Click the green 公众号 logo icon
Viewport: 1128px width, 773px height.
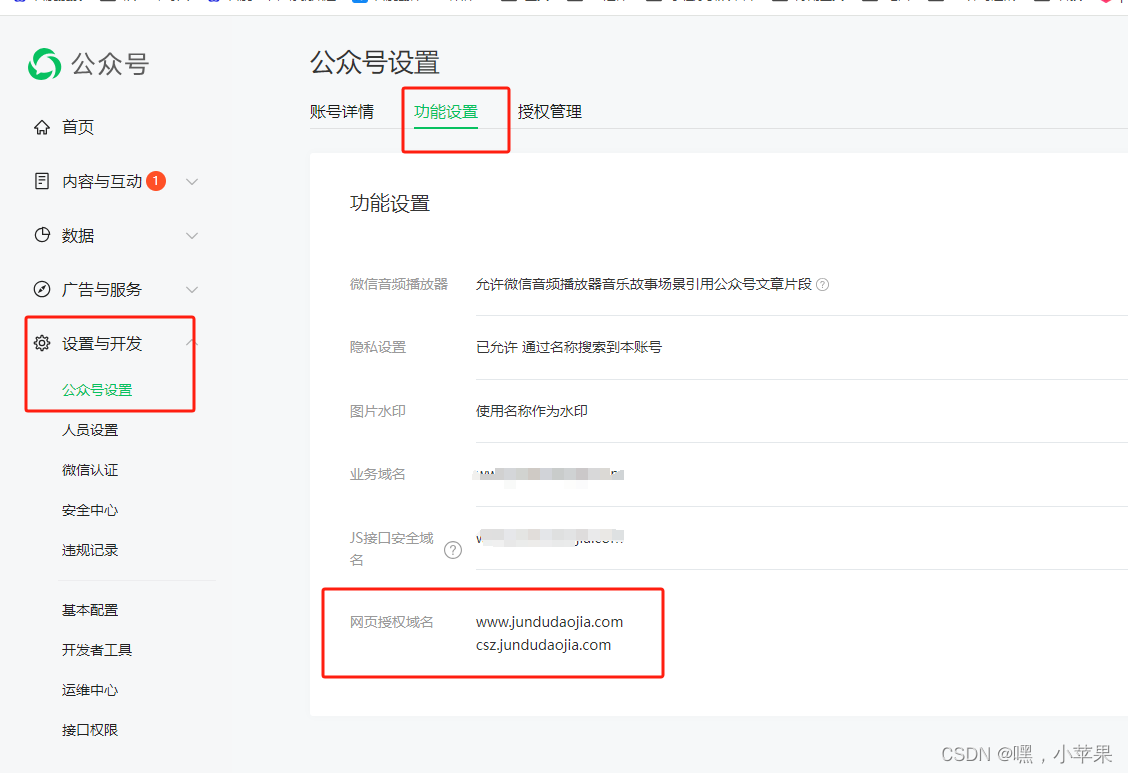[44, 64]
